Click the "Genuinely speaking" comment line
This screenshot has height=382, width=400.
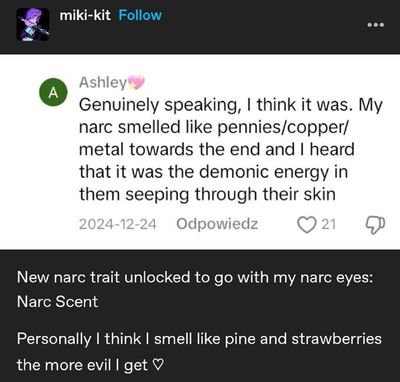coord(231,105)
